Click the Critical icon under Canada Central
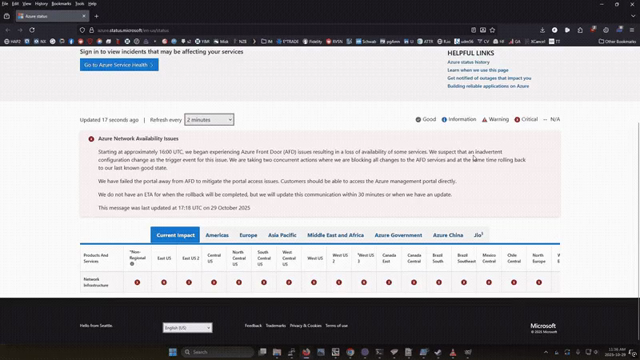The image size is (640, 360). click(x=414, y=282)
